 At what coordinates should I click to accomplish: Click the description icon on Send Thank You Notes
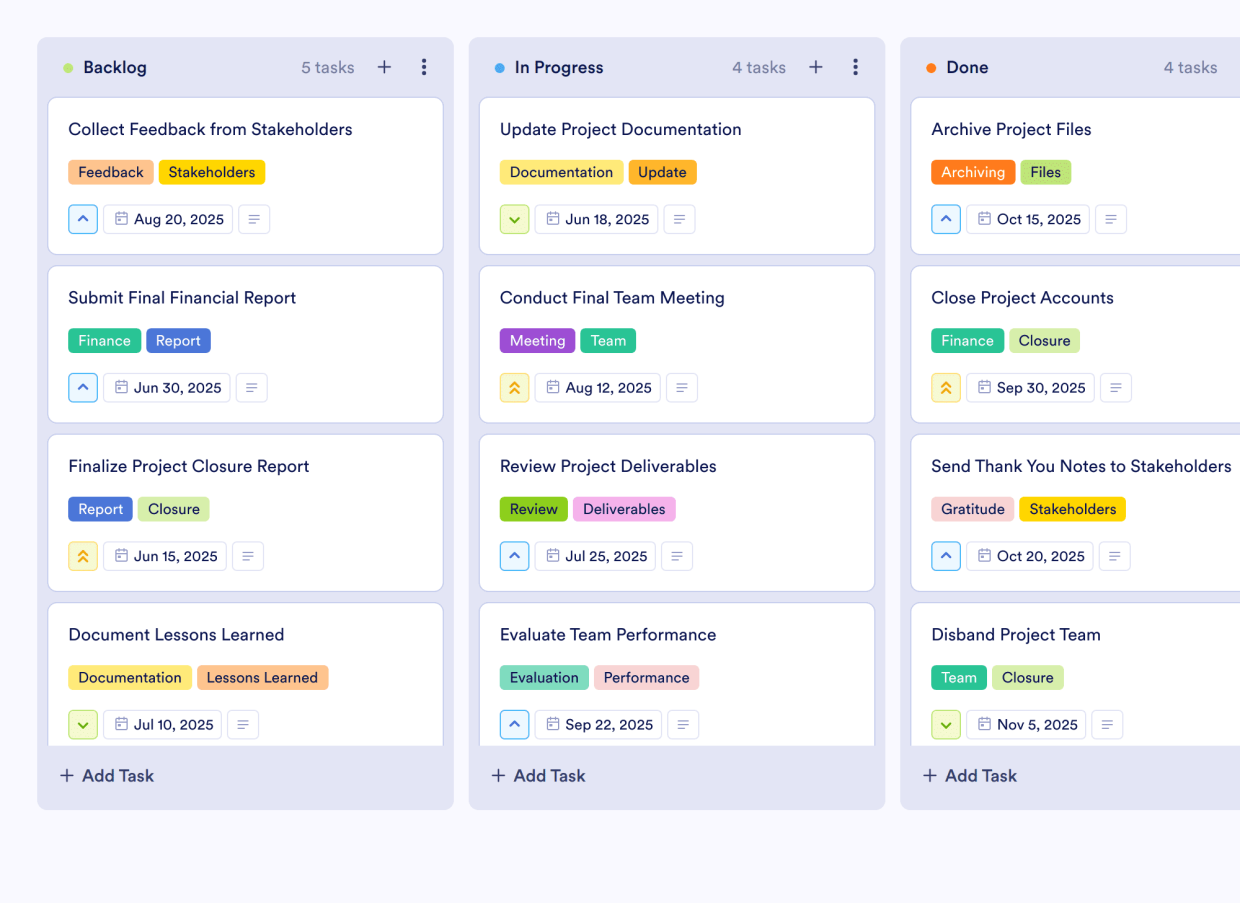pos(1115,556)
